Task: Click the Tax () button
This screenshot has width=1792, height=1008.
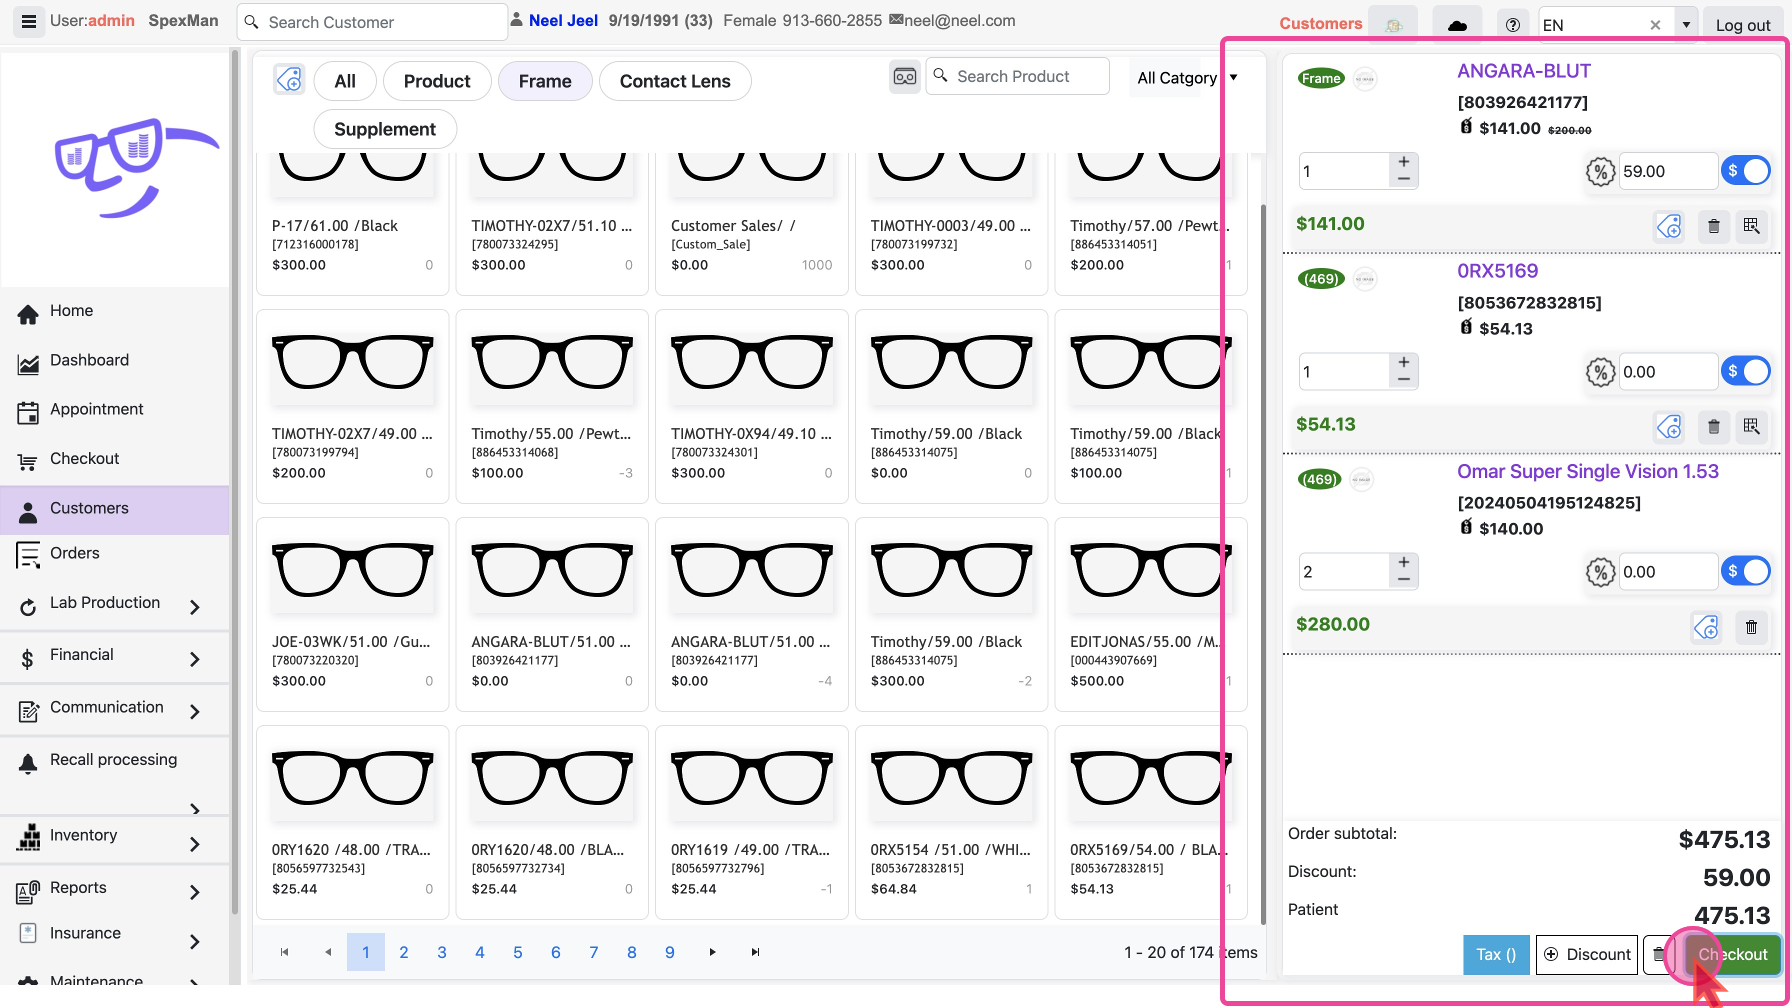Action: 1495,954
